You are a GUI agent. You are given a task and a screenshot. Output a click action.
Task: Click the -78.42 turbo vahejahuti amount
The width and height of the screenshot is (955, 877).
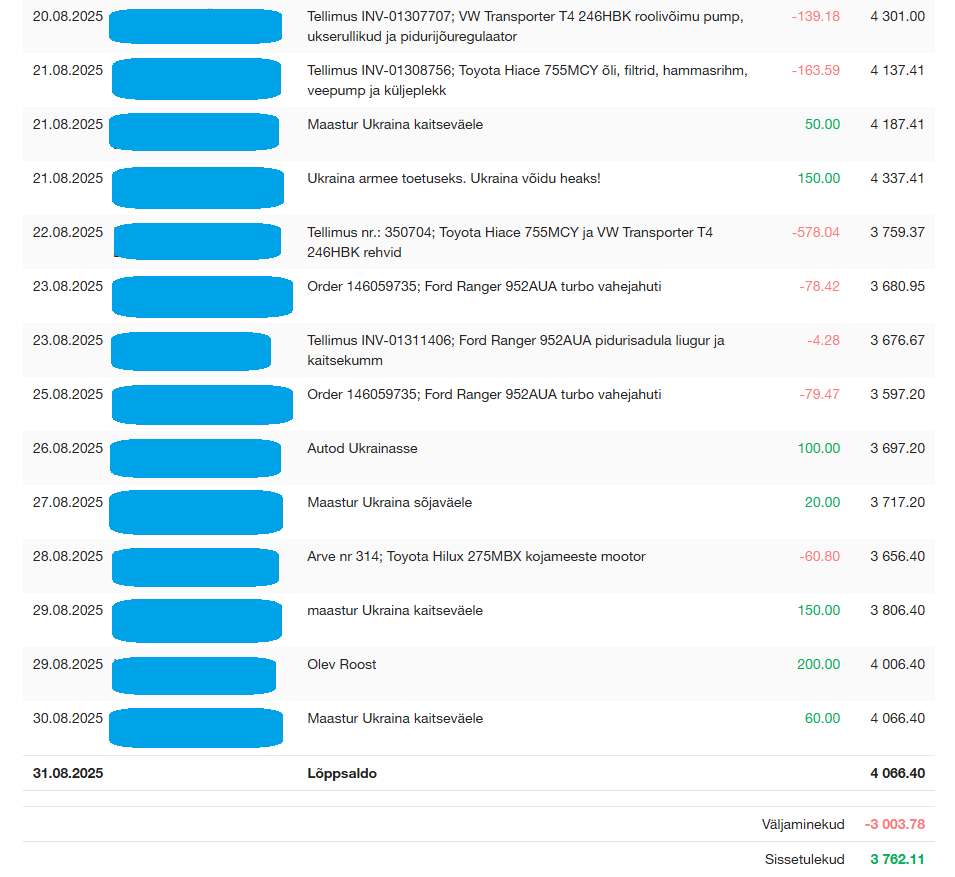point(819,287)
